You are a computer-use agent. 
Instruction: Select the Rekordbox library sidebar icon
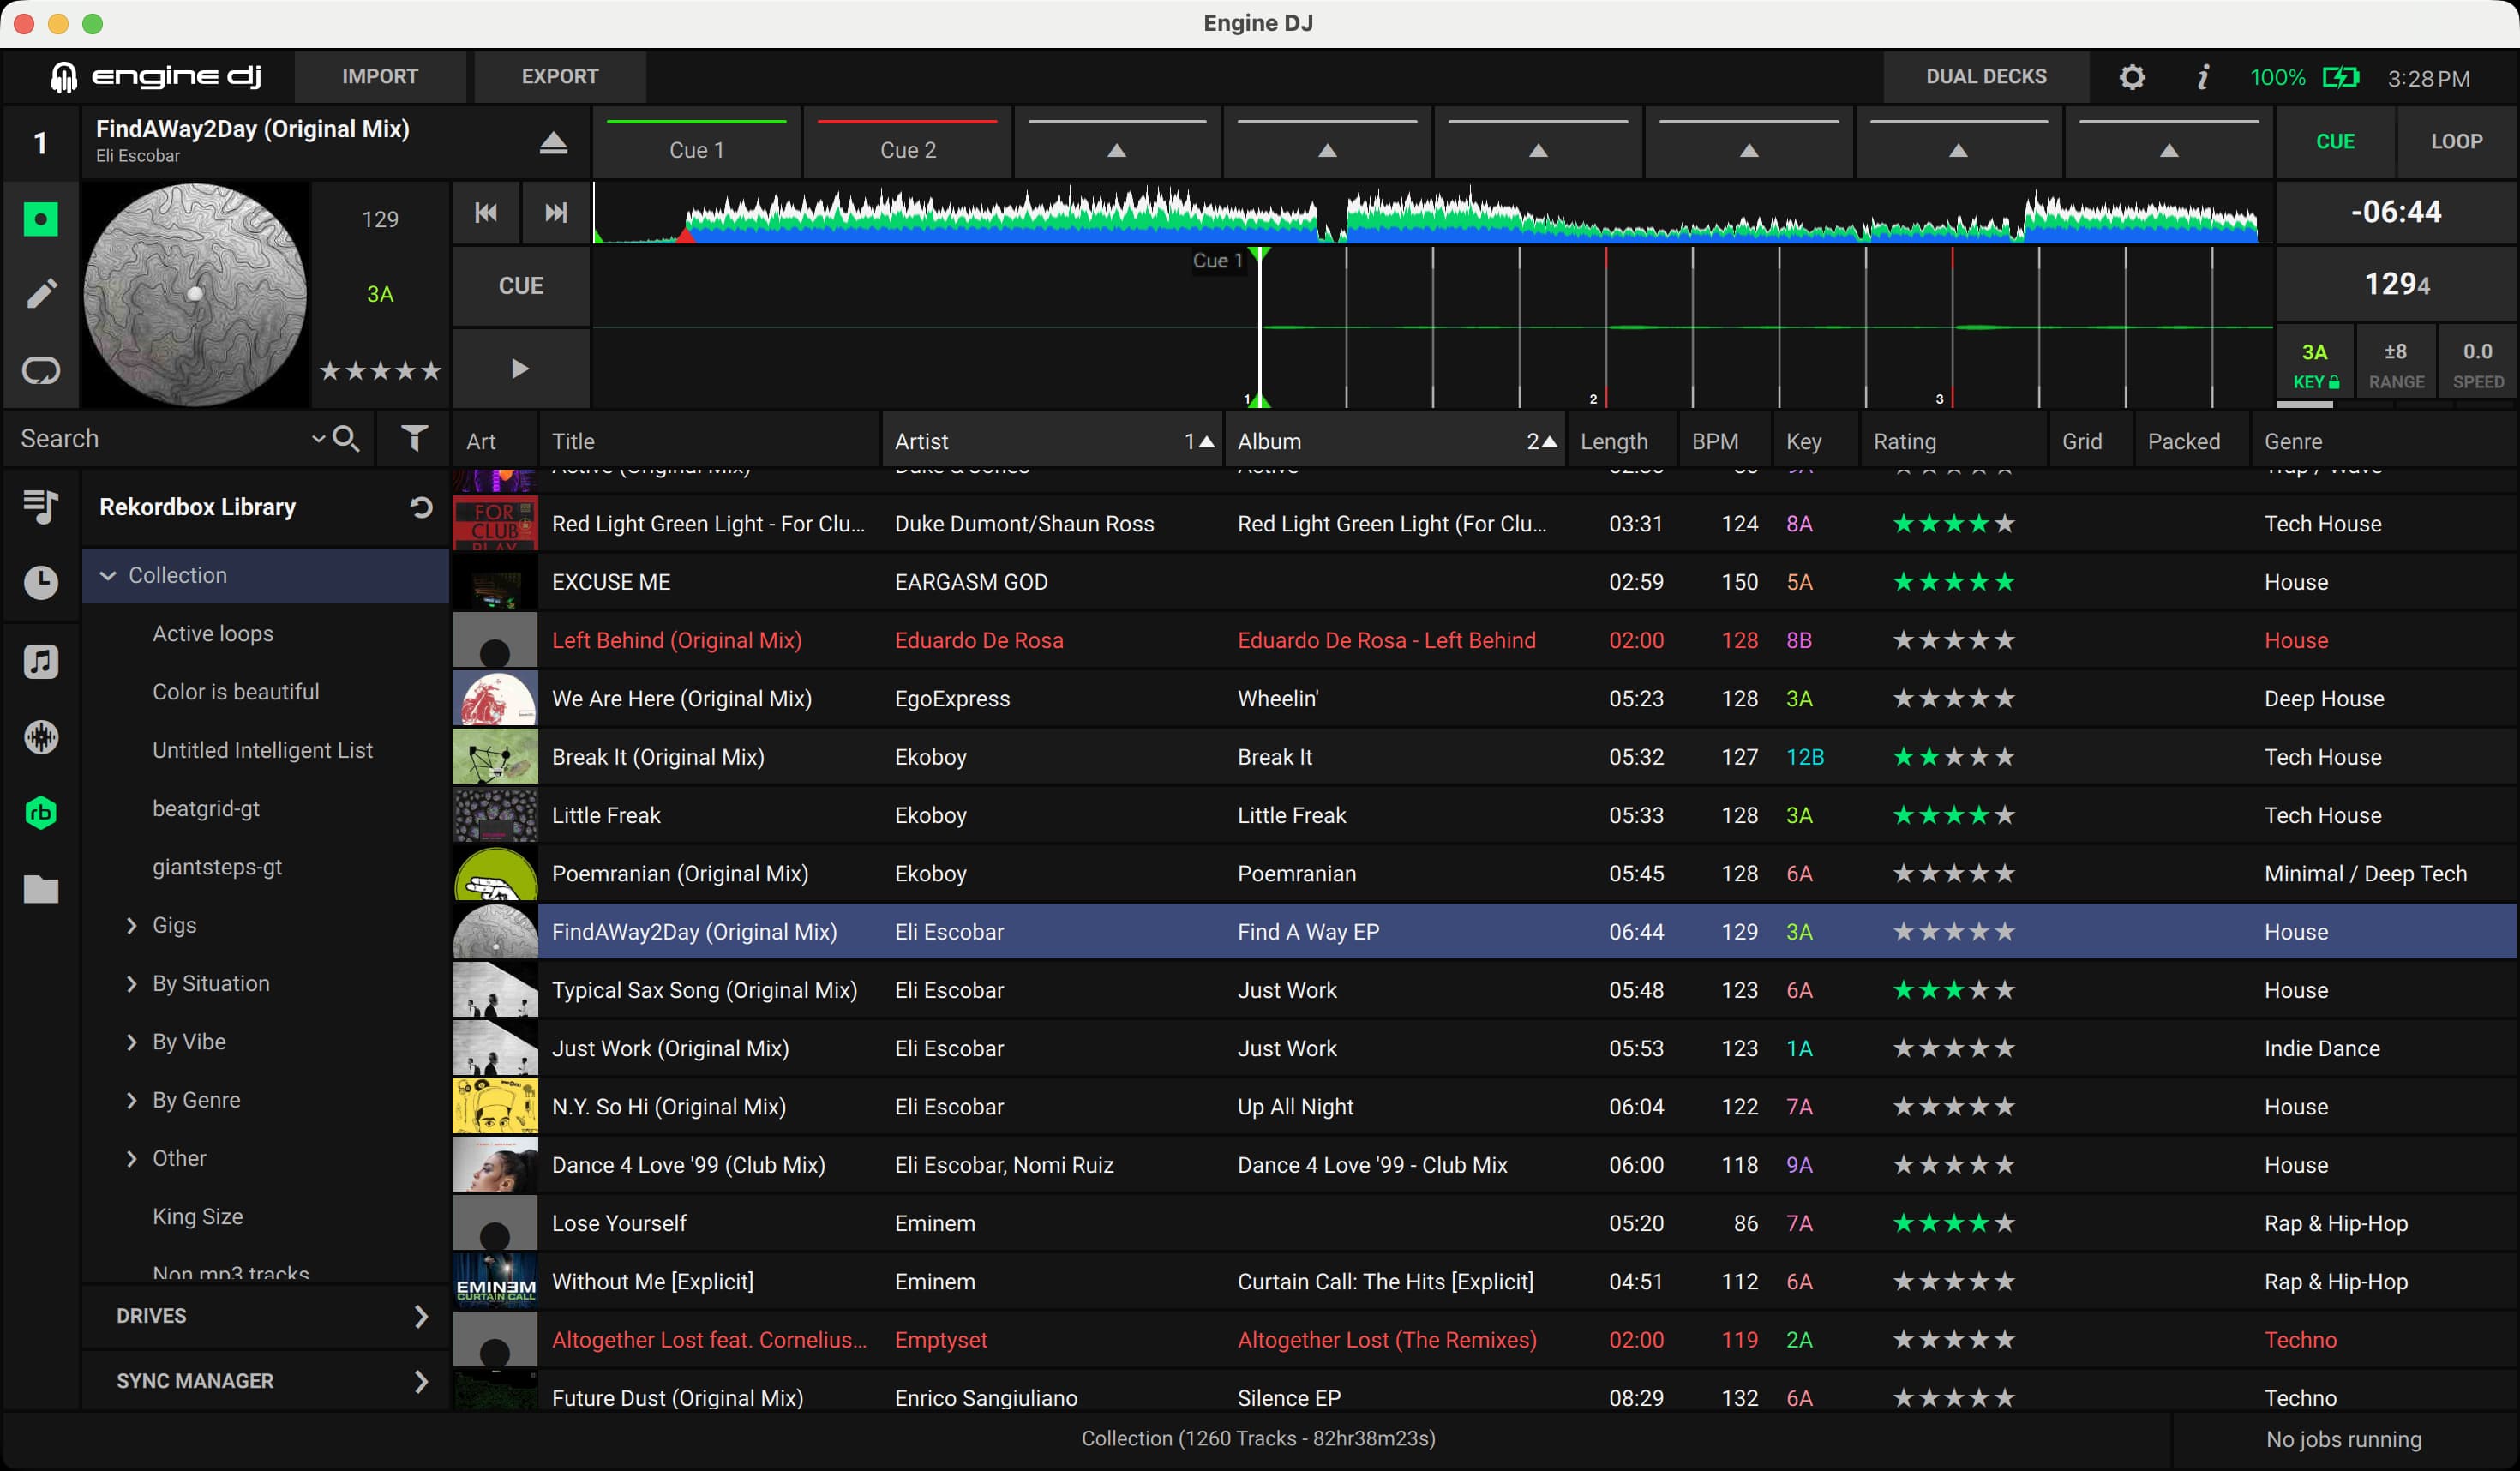pos(41,813)
